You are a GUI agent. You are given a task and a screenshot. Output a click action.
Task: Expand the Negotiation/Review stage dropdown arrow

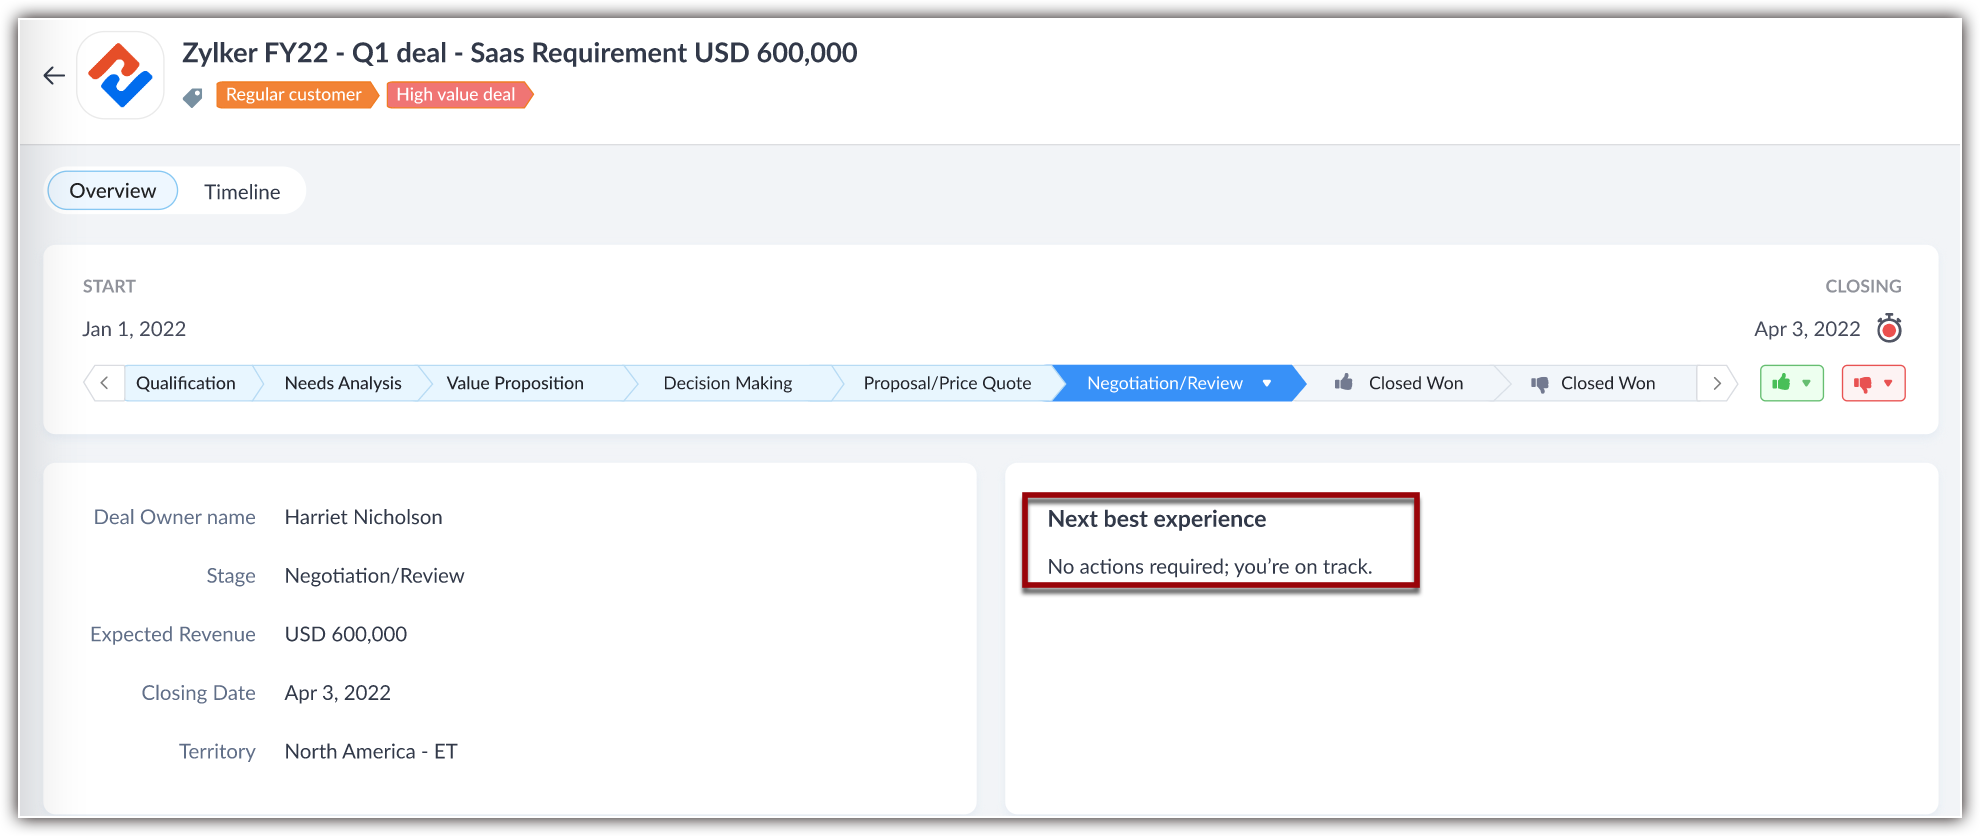coord(1267,383)
